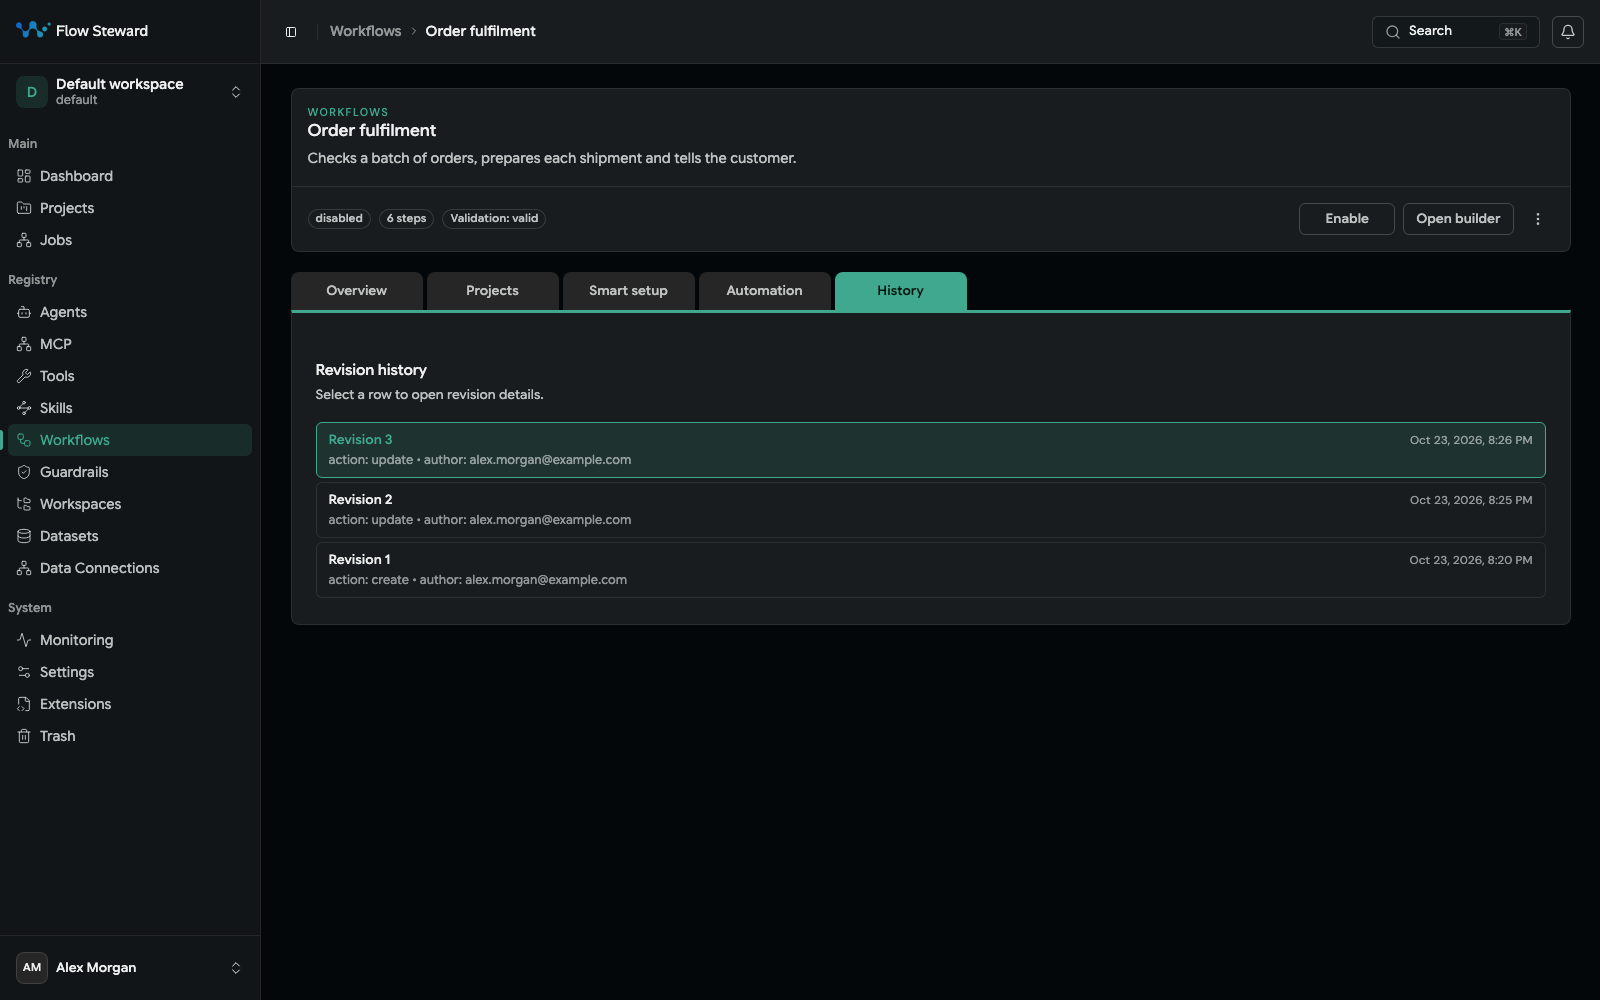1600x1000 pixels.
Task: Click the Flow Steward logo icon
Action: (32, 30)
